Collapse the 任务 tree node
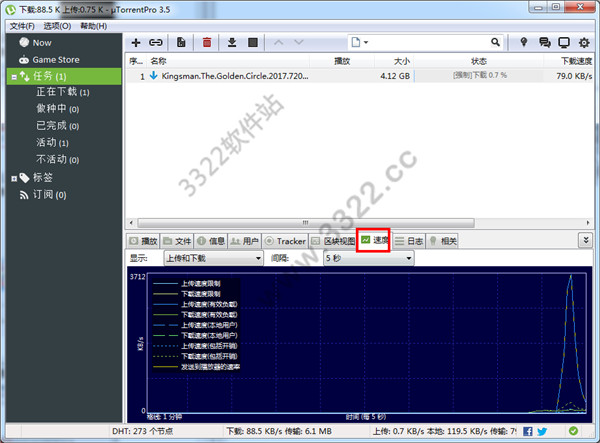This screenshot has width=600, height=443. (14, 77)
